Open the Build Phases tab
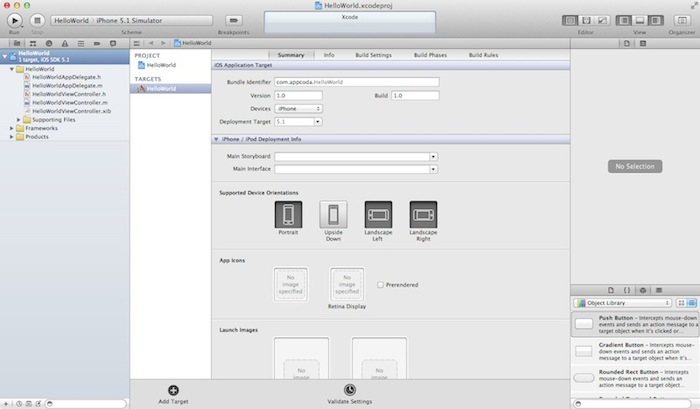 (431, 55)
